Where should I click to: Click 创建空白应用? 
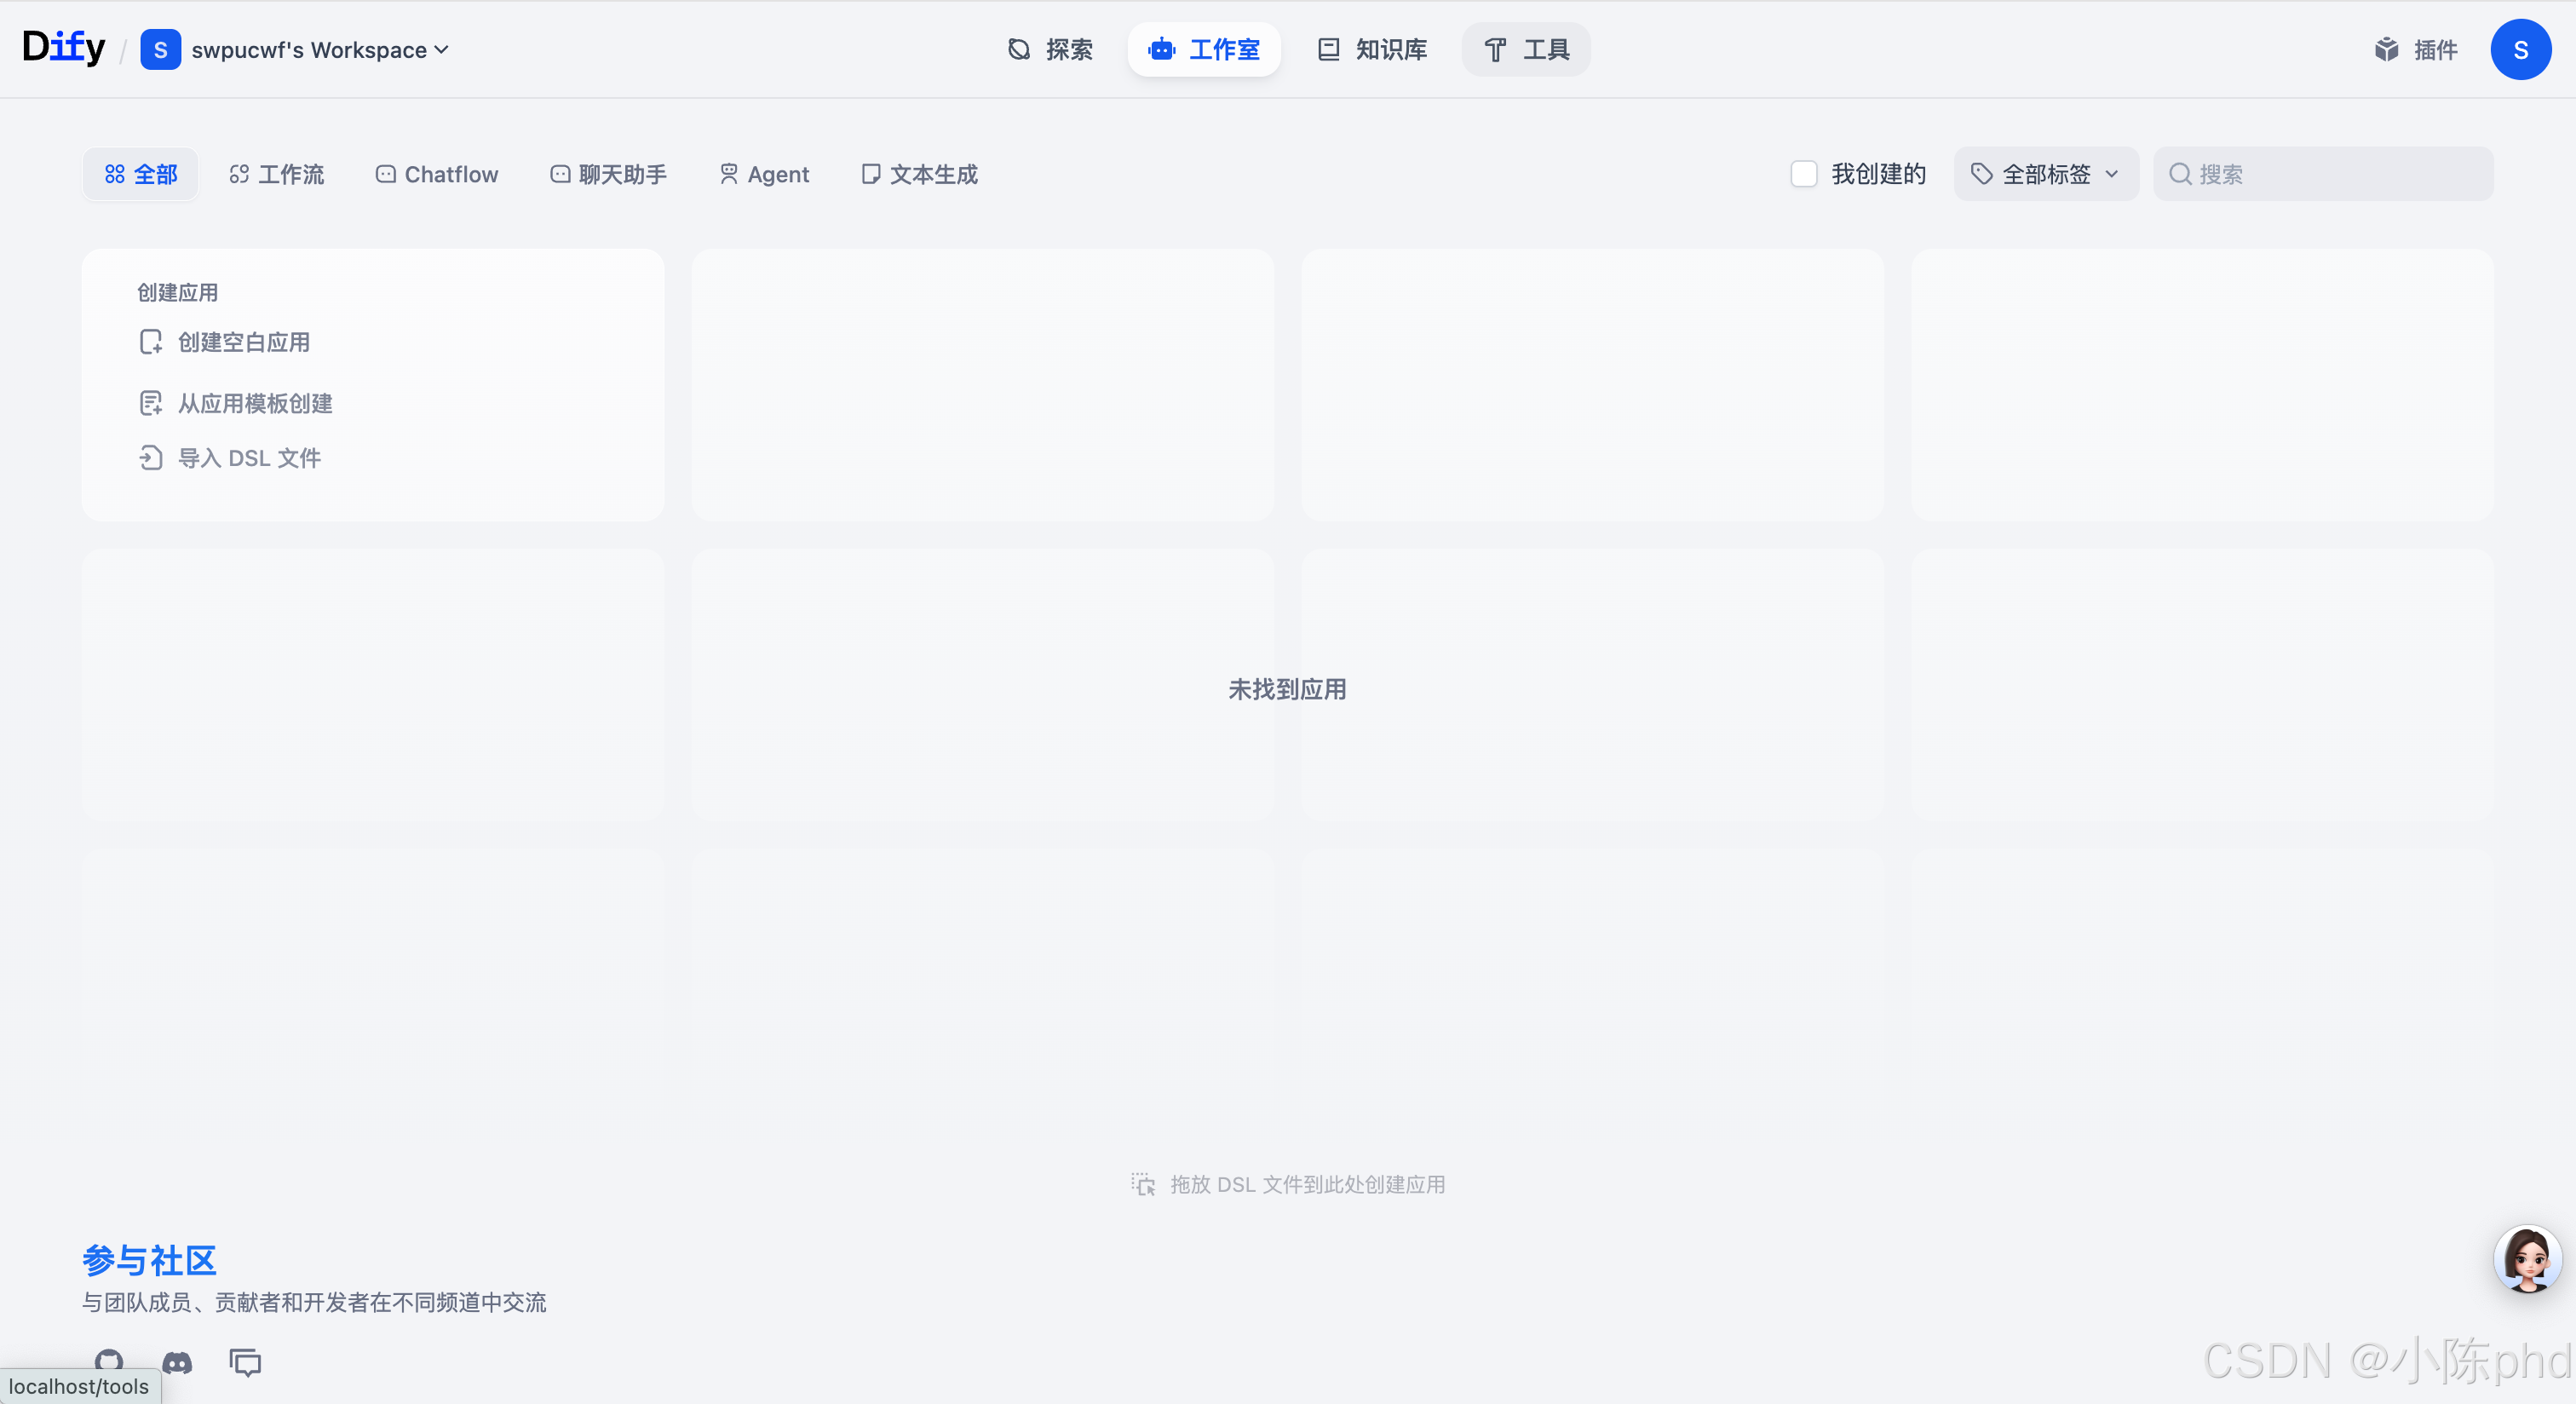point(243,342)
